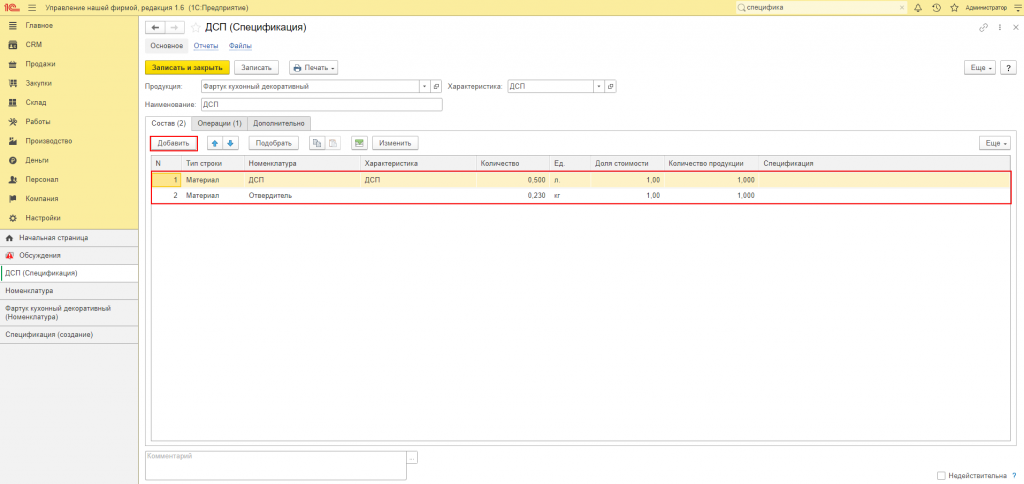Open the Персонал section
Screen dimensions: 1024x484
42,180
